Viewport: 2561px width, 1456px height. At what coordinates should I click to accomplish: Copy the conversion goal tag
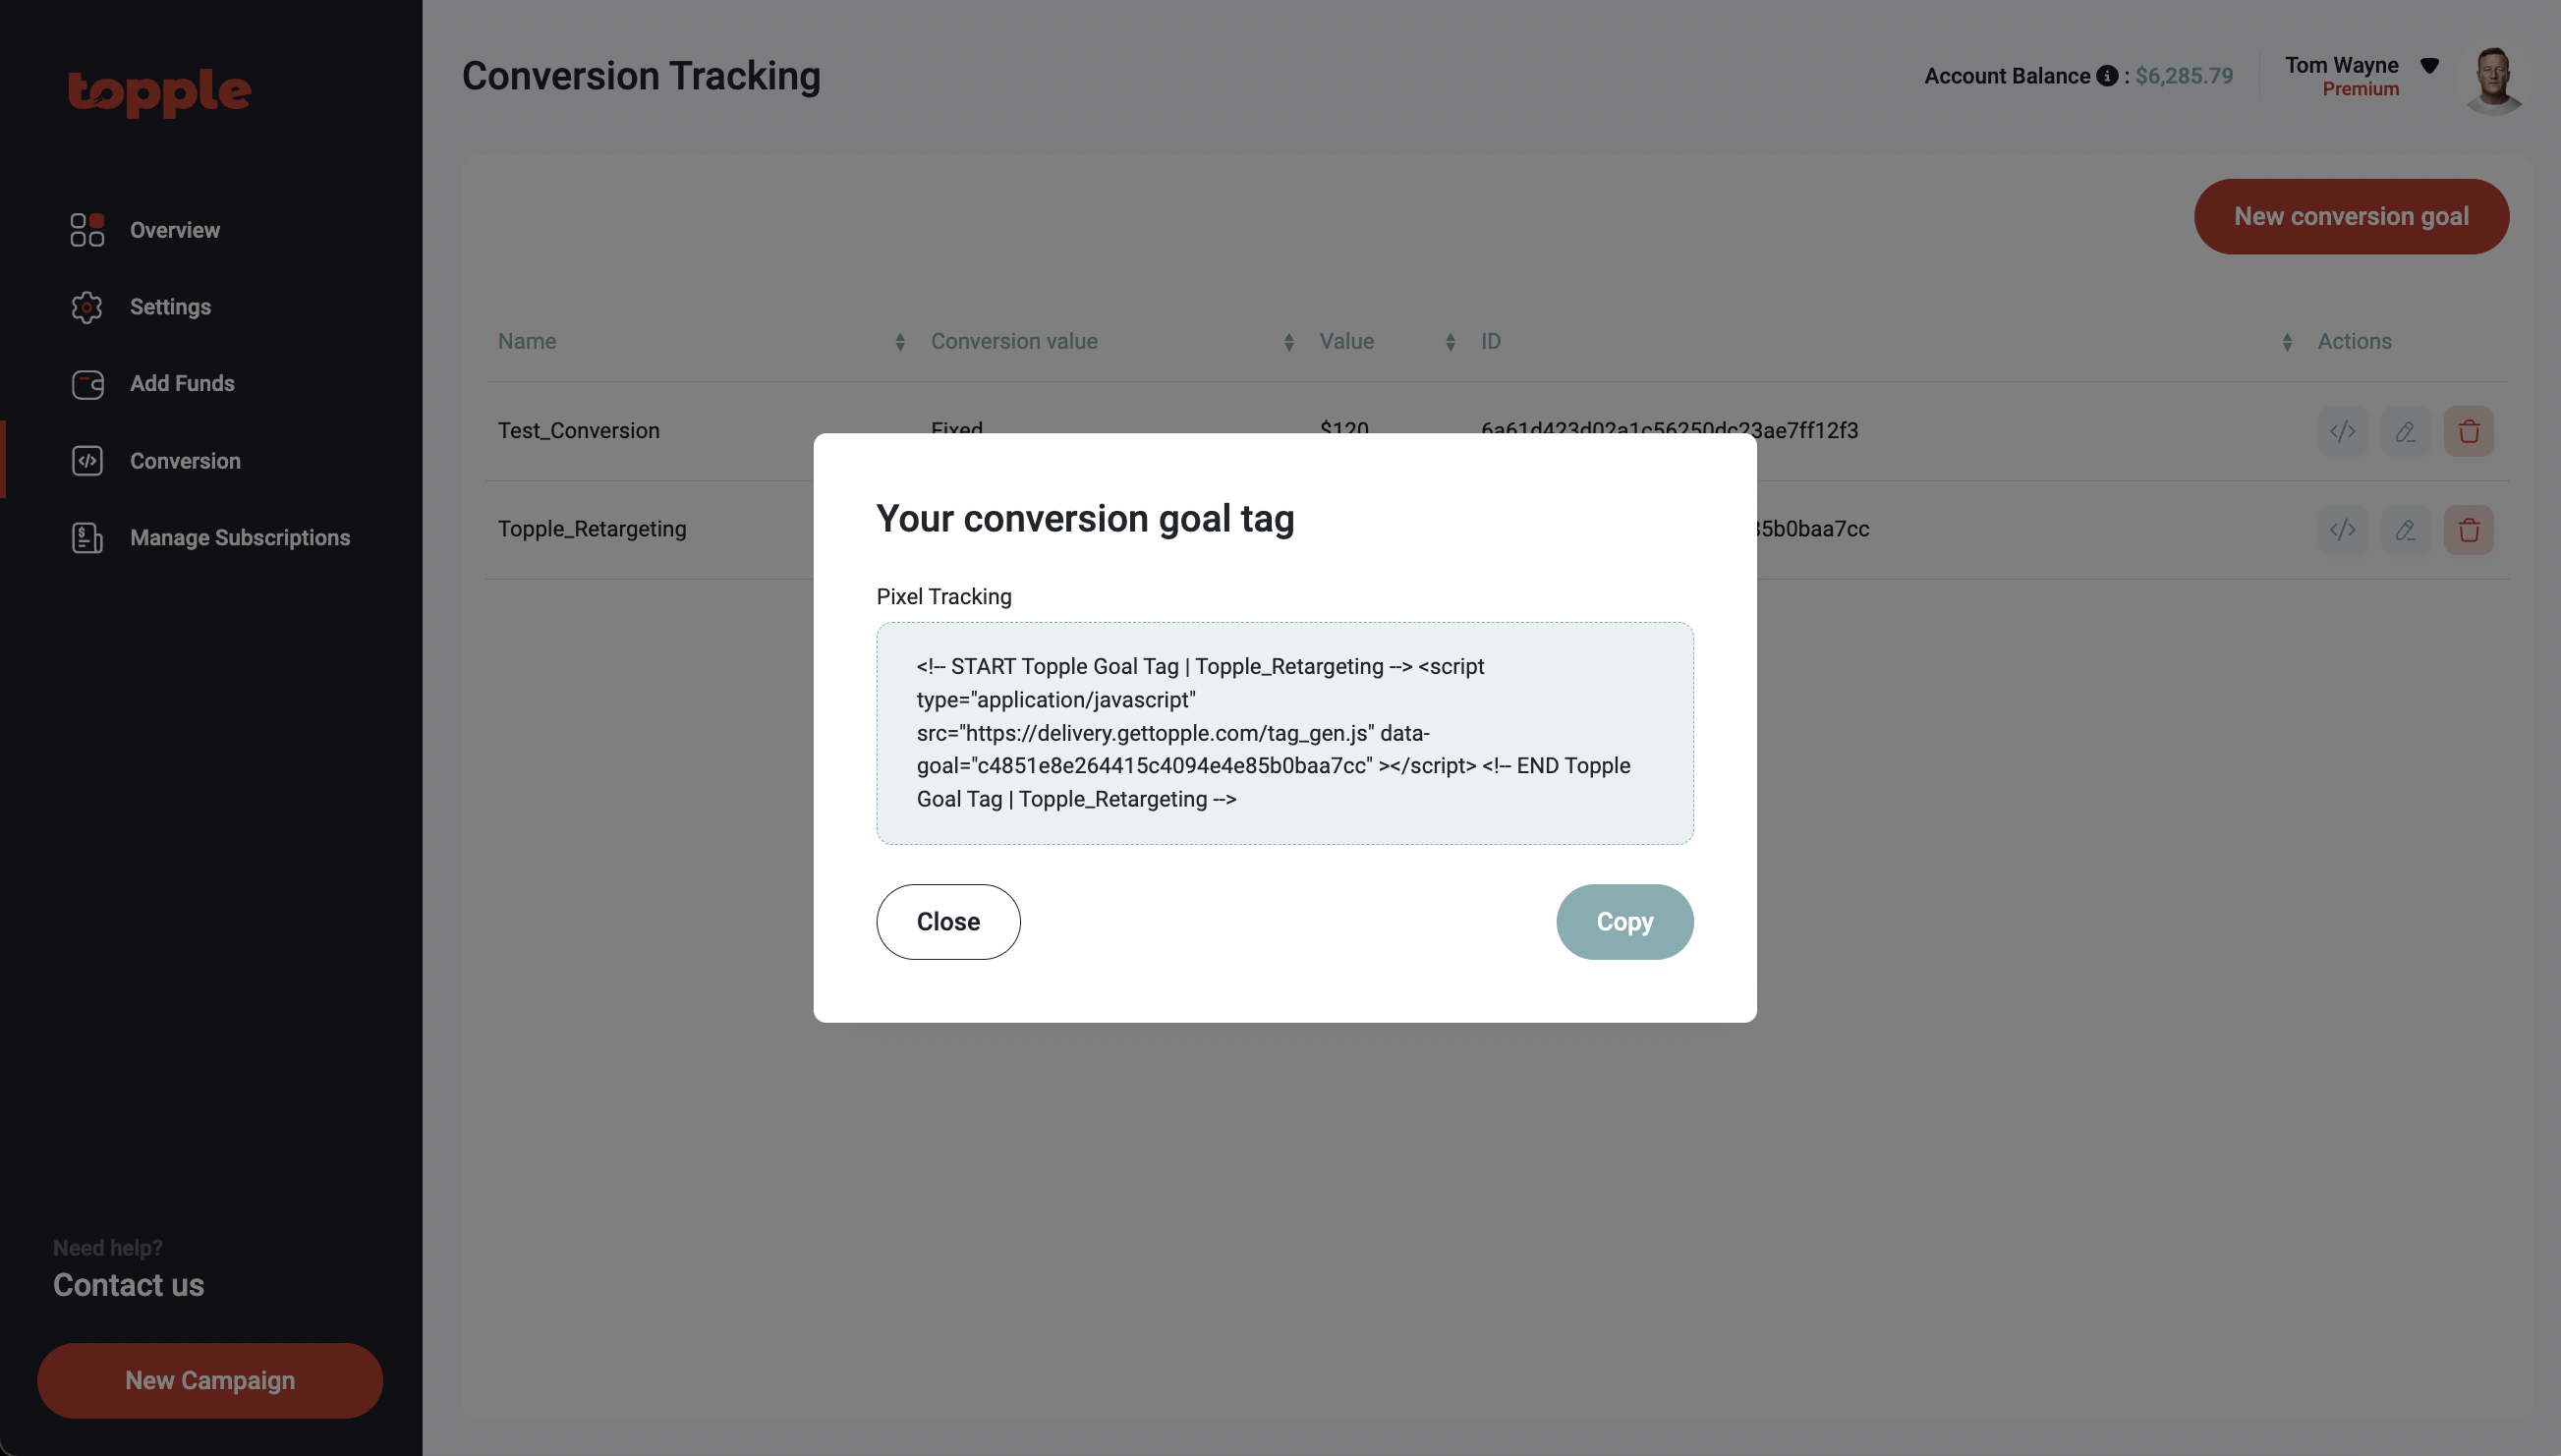[1624, 922]
